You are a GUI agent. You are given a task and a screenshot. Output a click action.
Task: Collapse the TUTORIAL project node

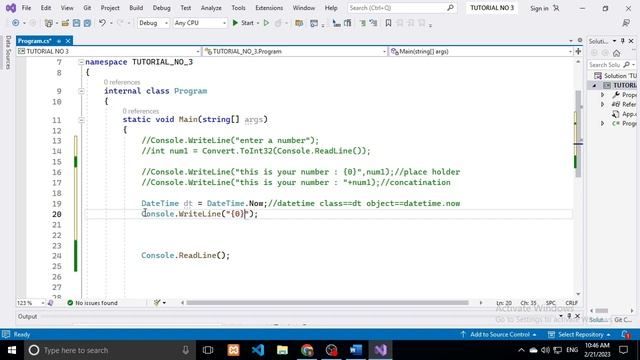click(595, 85)
